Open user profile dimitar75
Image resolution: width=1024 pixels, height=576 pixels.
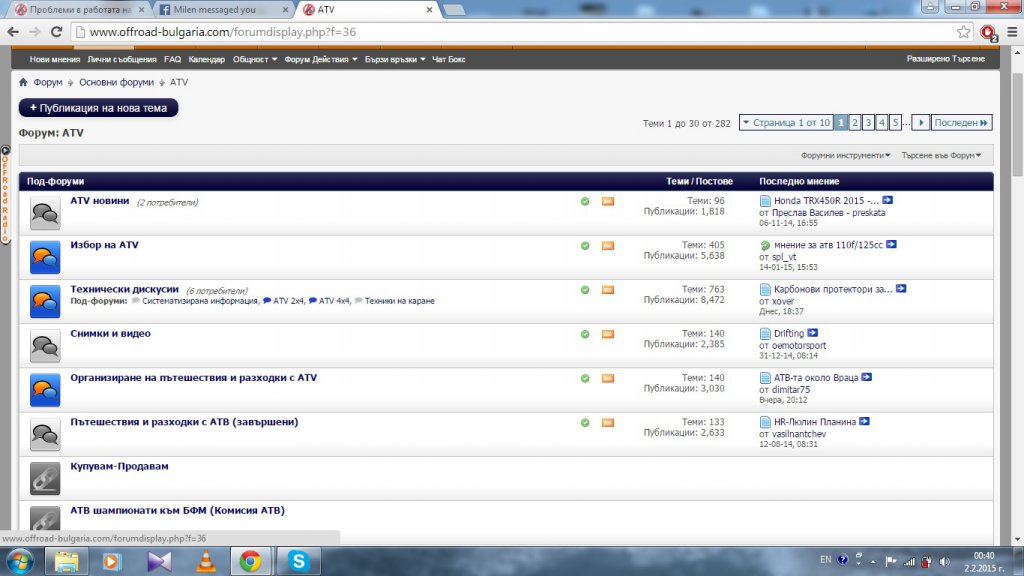click(791, 389)
